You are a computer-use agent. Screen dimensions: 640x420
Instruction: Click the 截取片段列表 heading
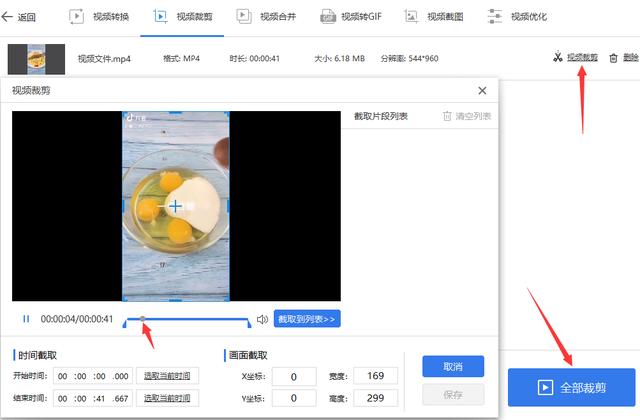381,117
